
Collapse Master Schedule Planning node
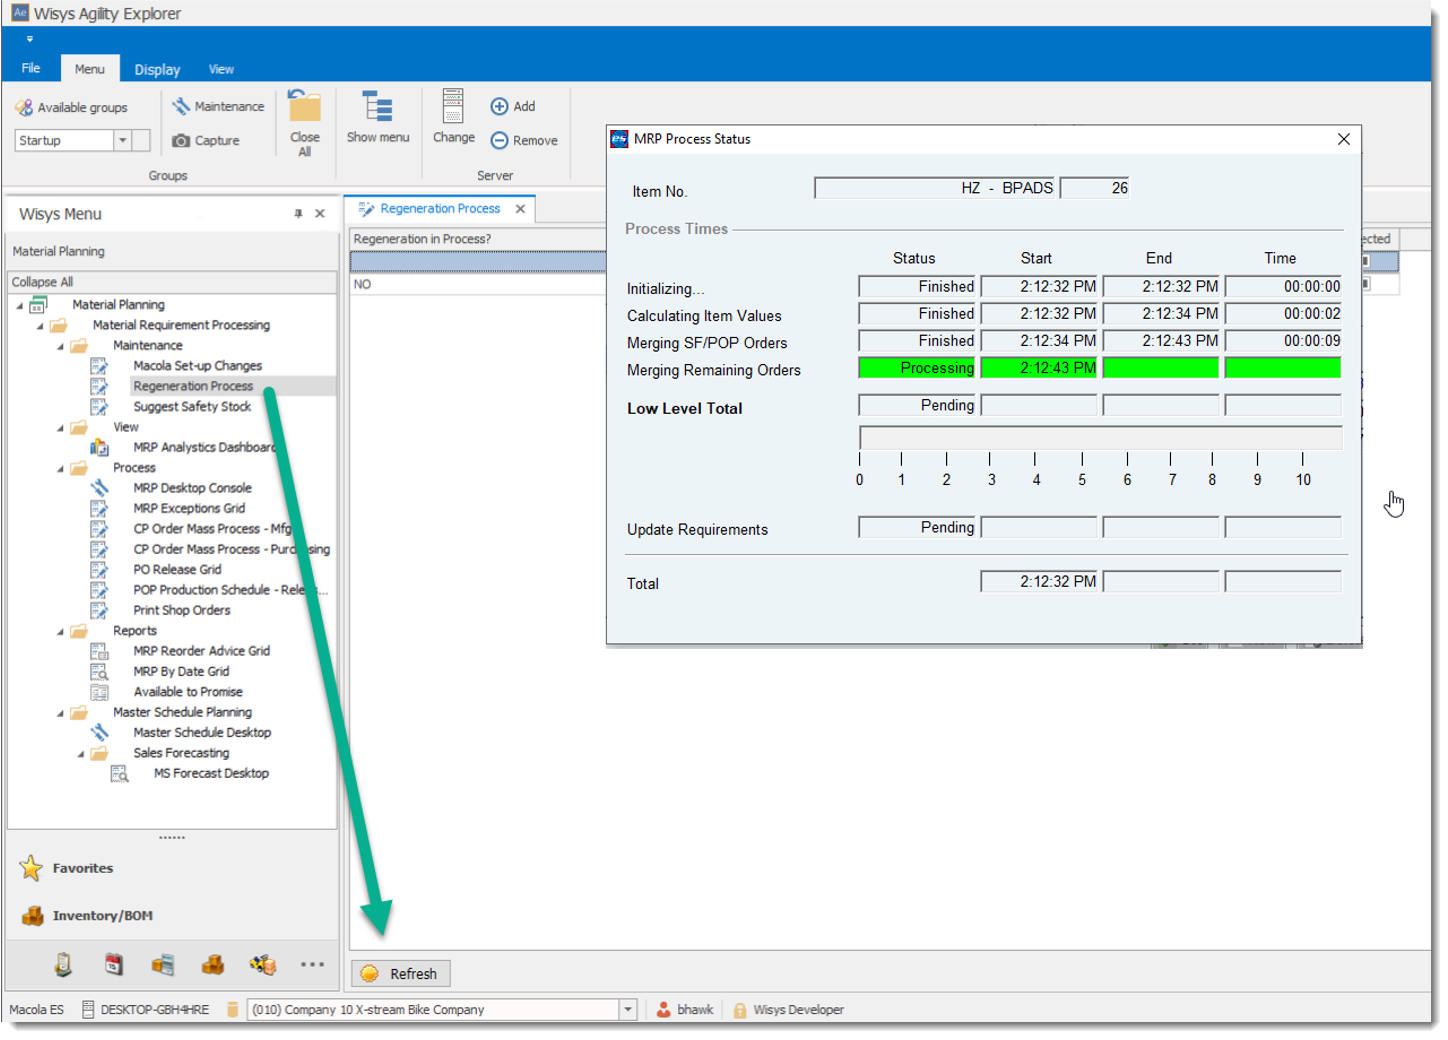[60, 713]
